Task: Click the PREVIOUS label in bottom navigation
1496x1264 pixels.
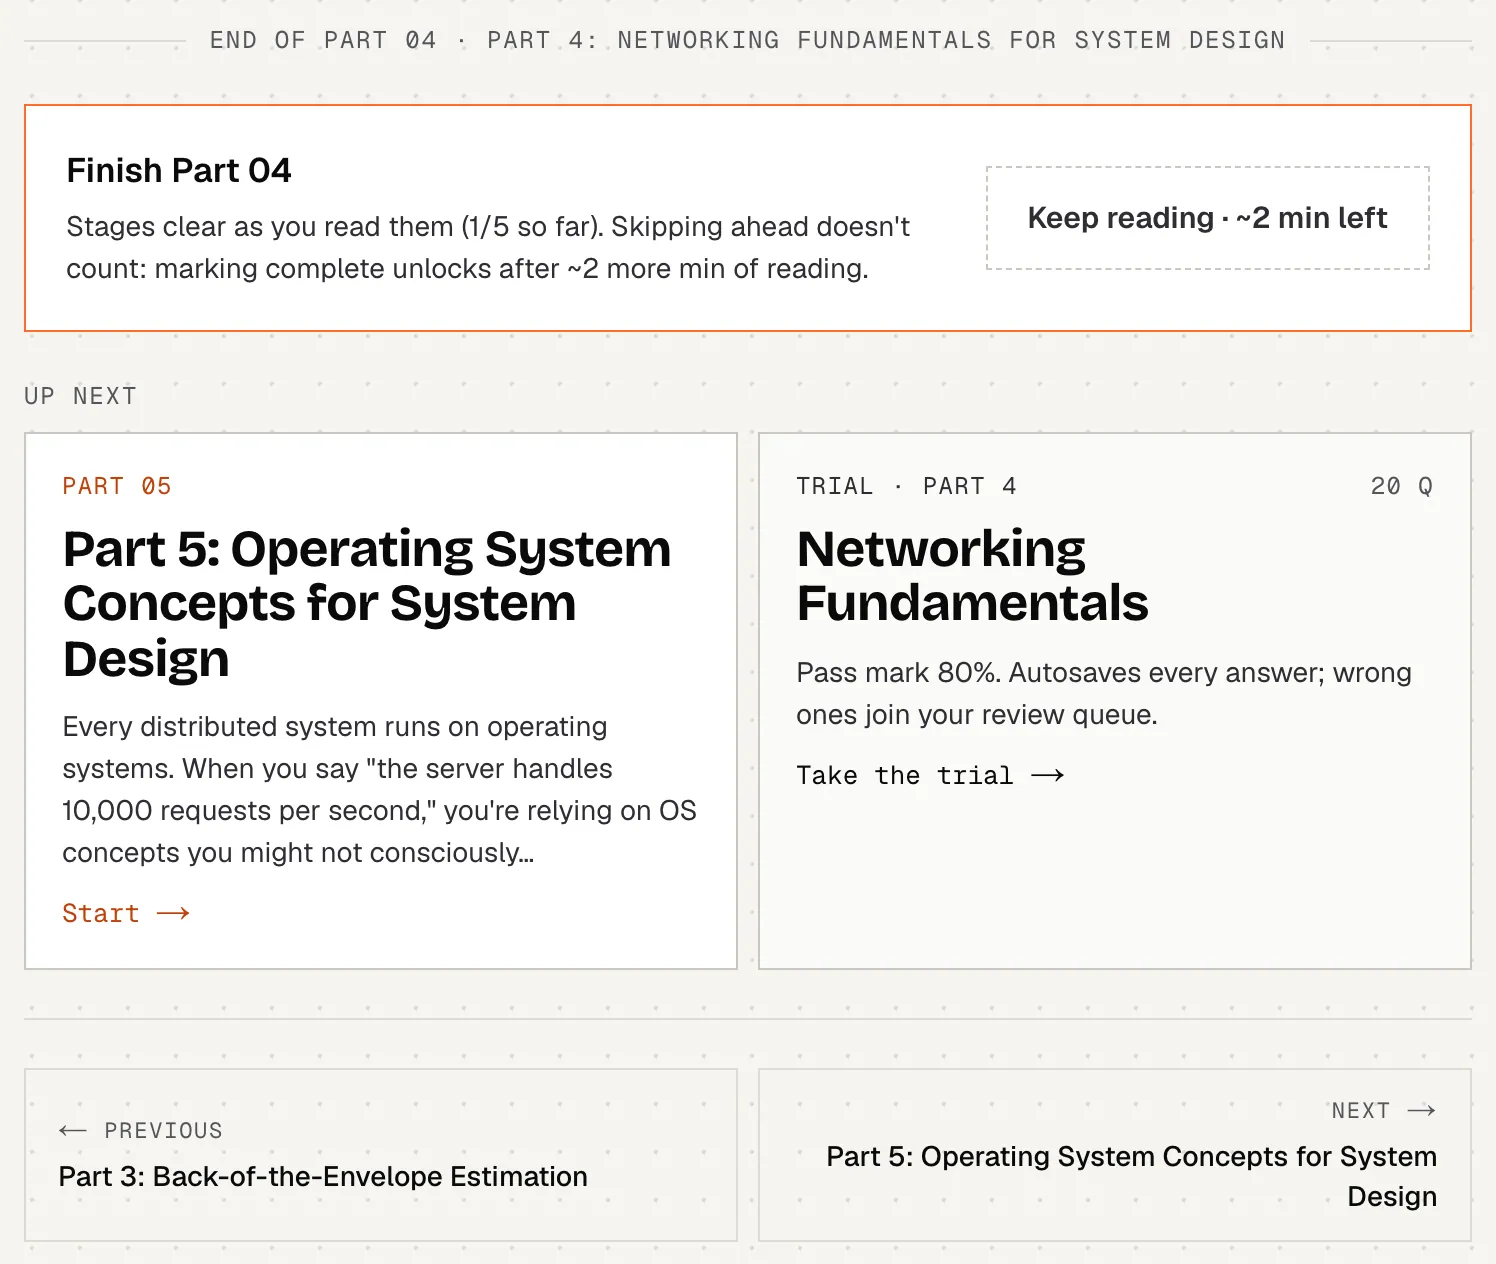Action: [x=163, y=1130]
